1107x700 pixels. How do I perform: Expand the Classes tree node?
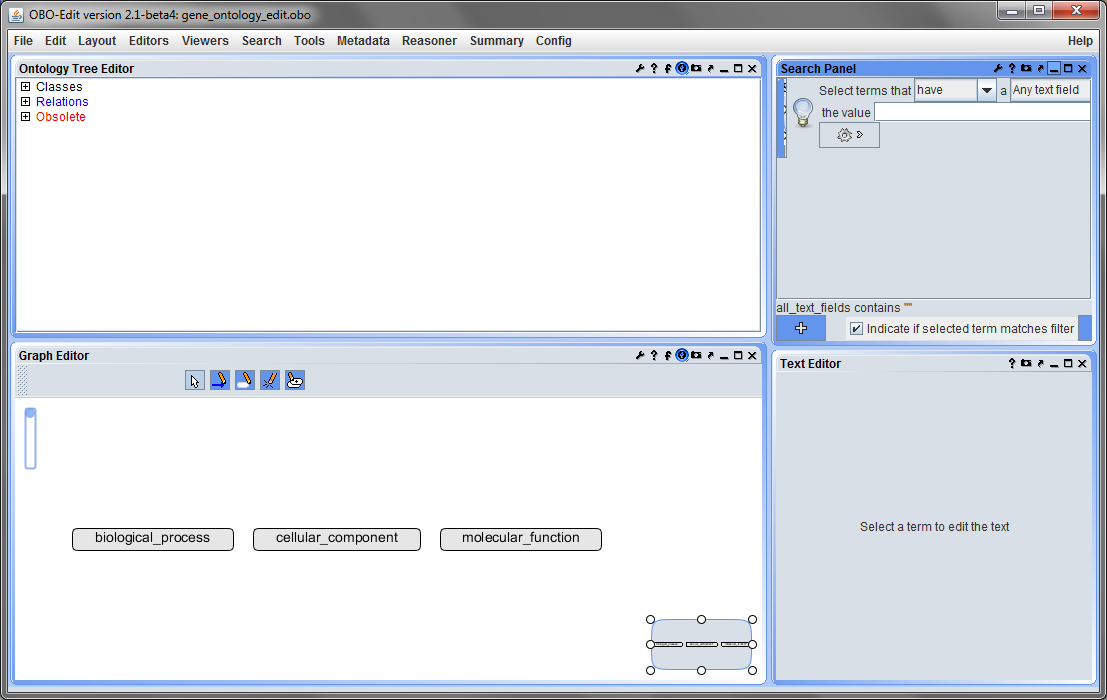25,87
